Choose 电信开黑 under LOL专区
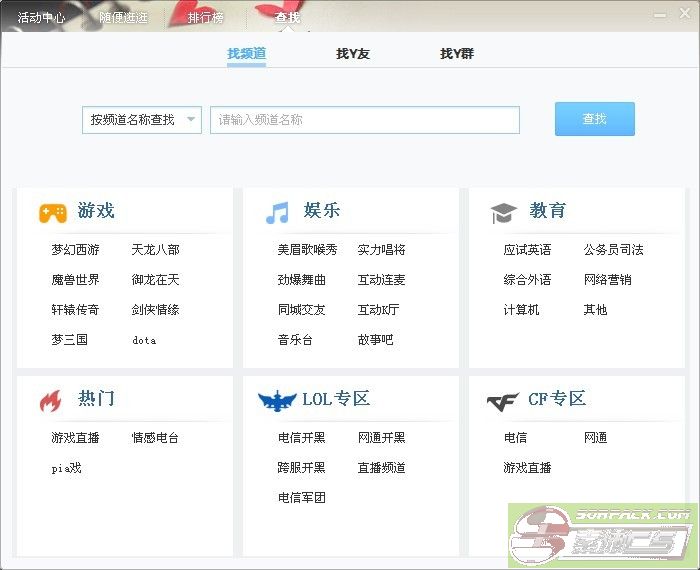This screenshot has width=700, height=570. tap(302, 438)
